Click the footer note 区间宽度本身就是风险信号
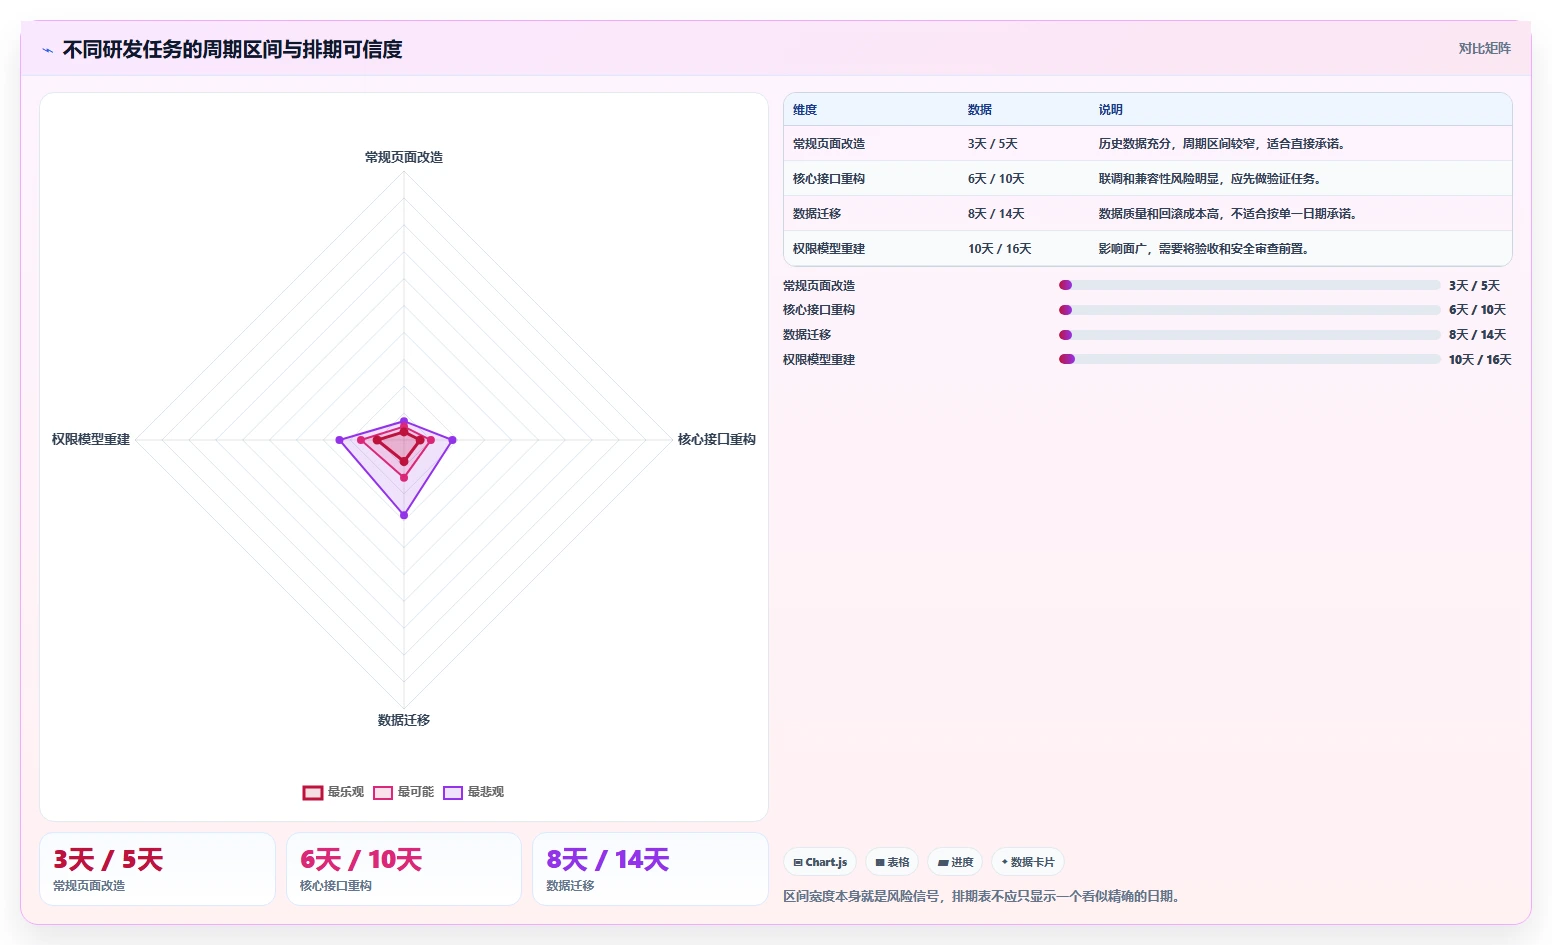This screenshot has width=1552, height=945. tap(984, 896)
